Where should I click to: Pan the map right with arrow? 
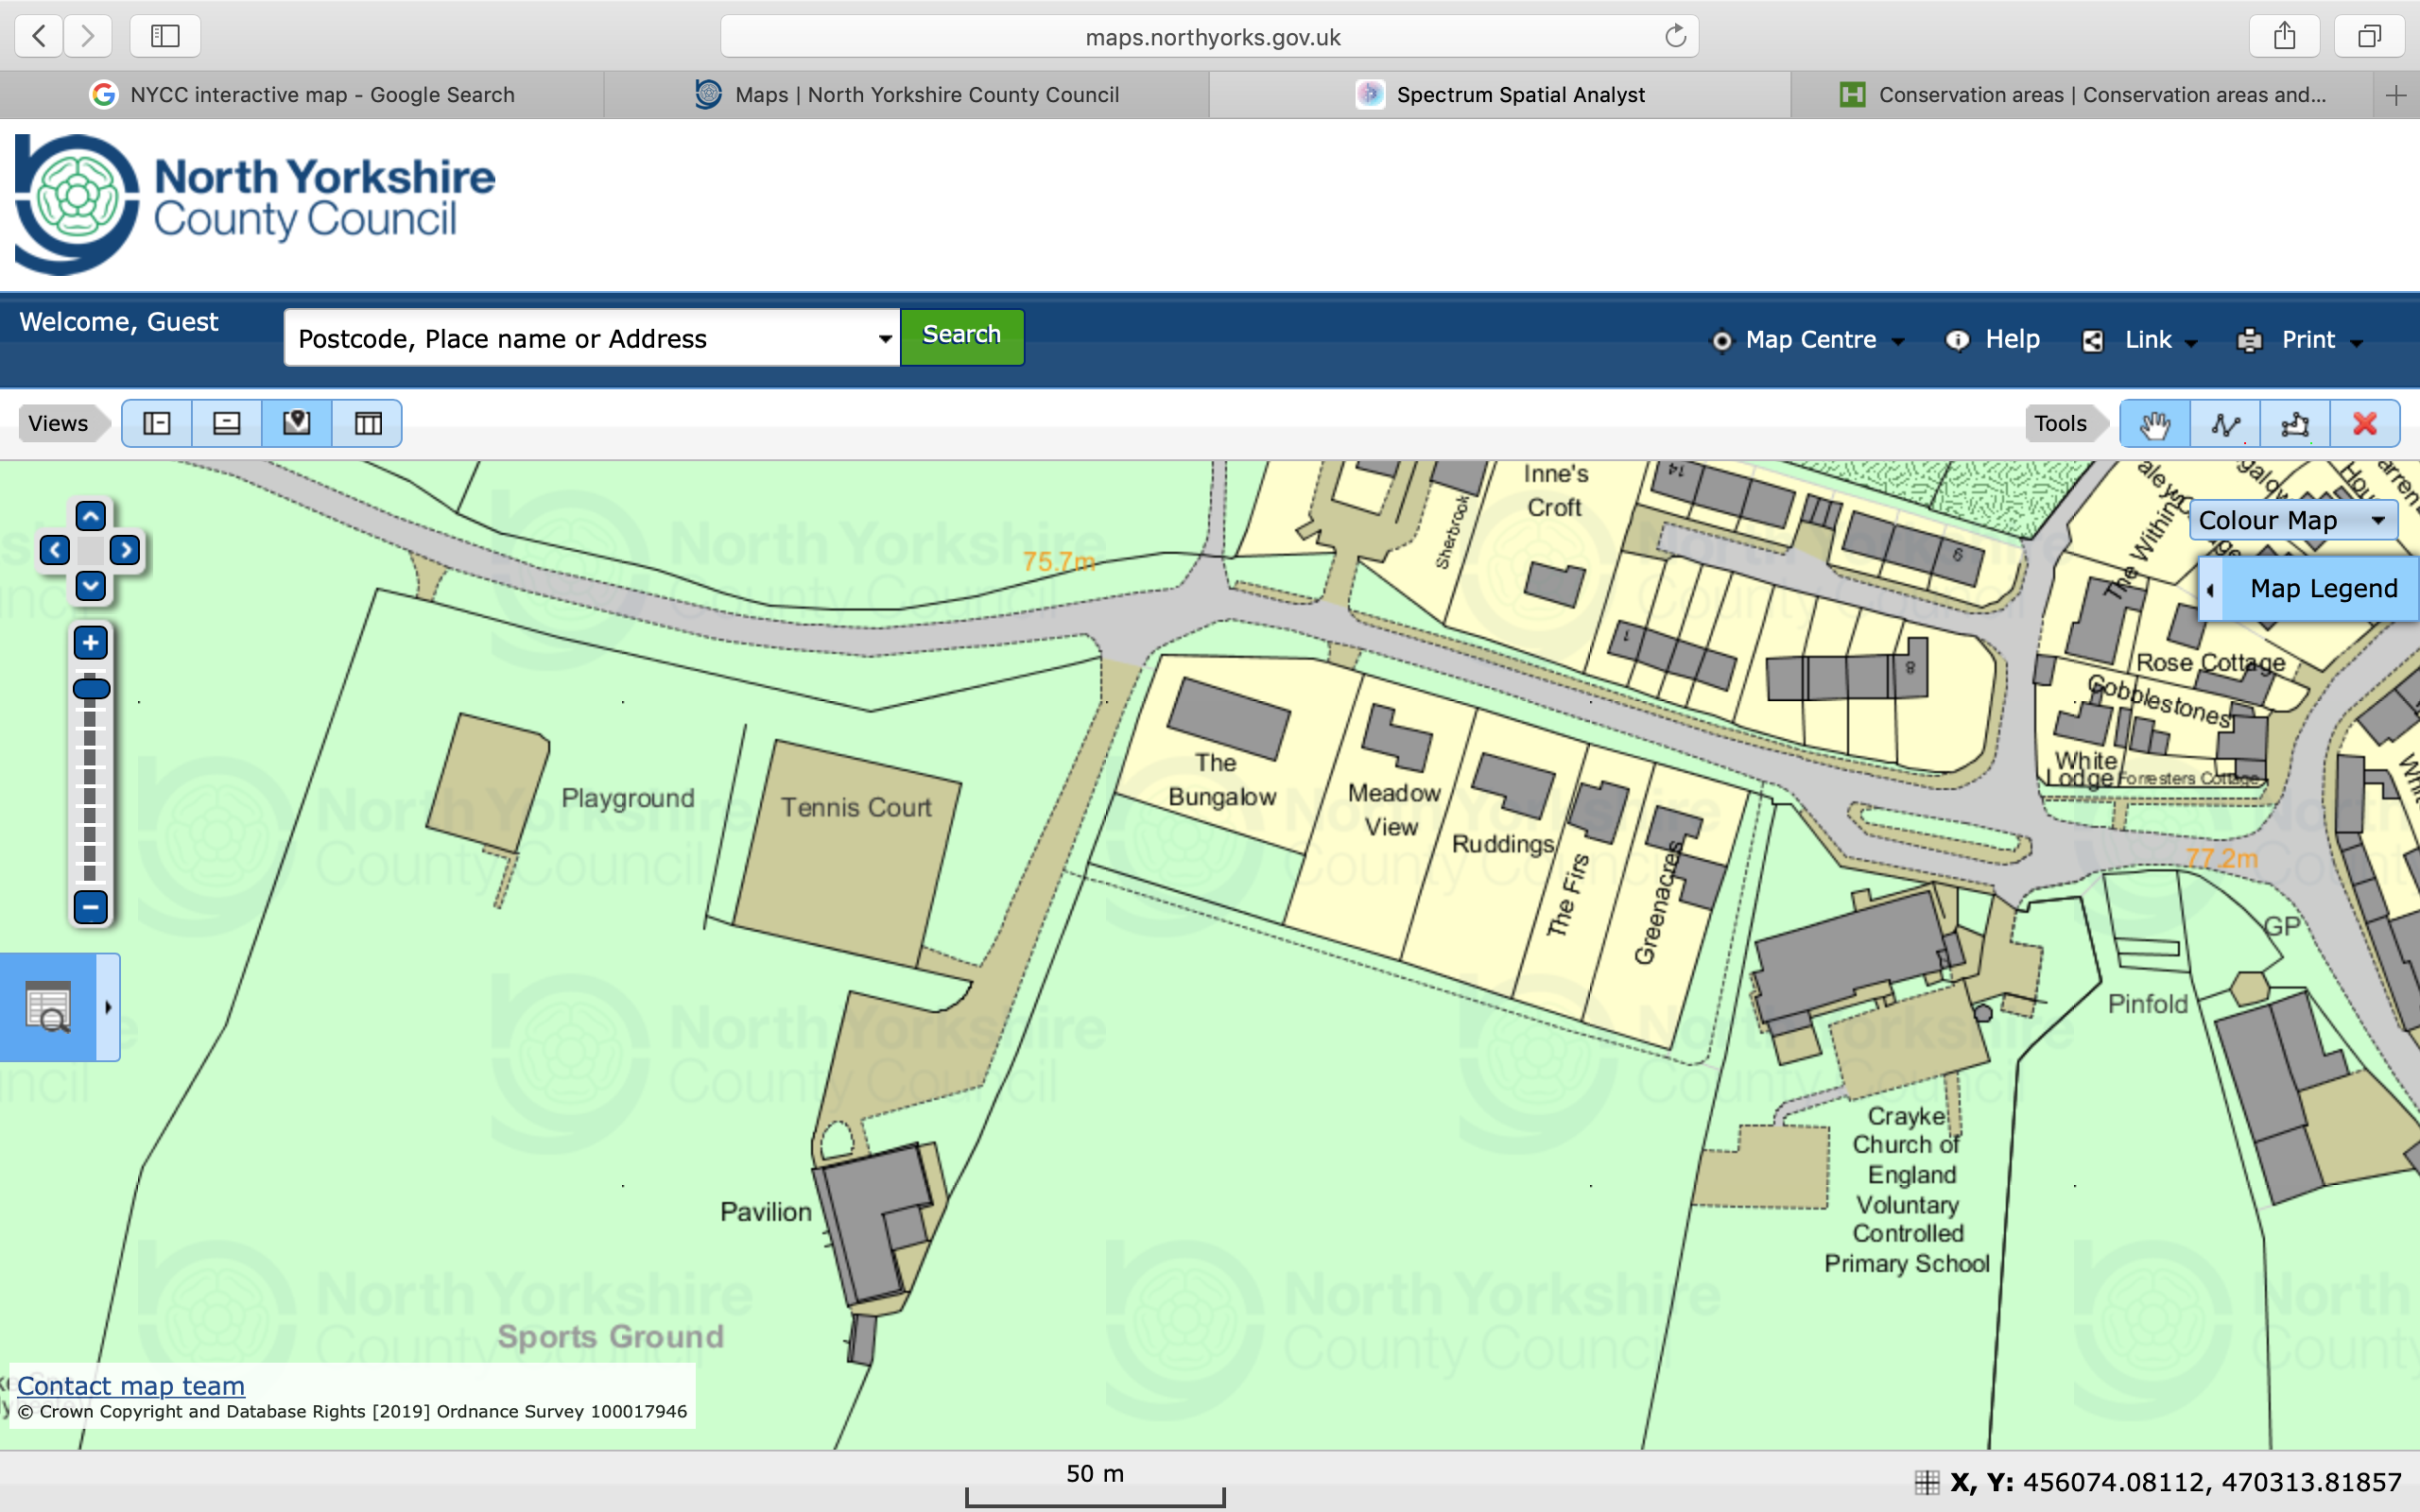click(x=125, y=550)
